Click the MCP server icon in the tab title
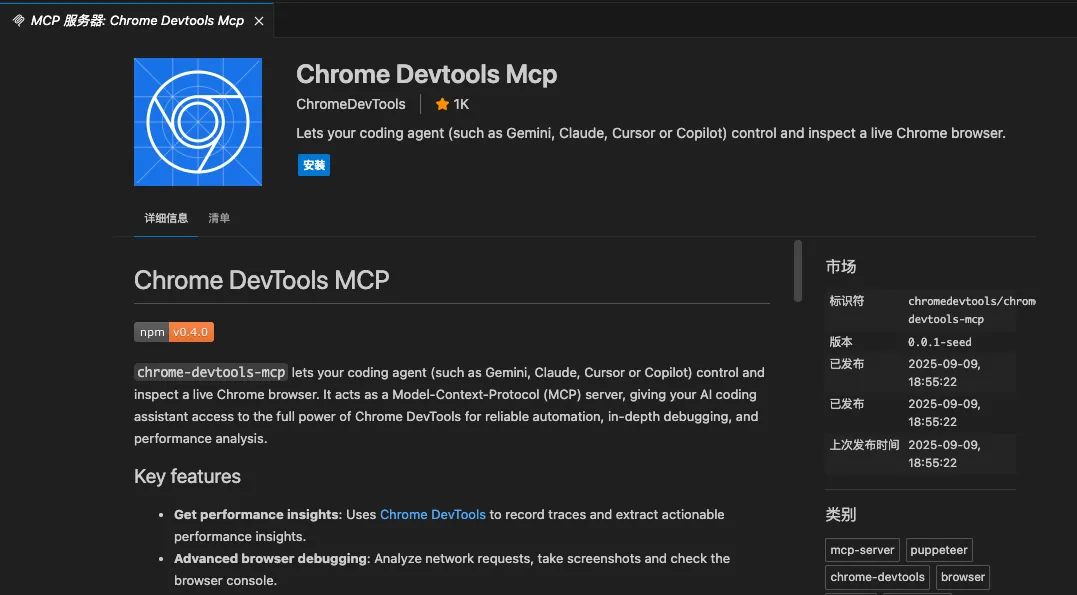The image size is (1077, 595). [x=19, y=21]
